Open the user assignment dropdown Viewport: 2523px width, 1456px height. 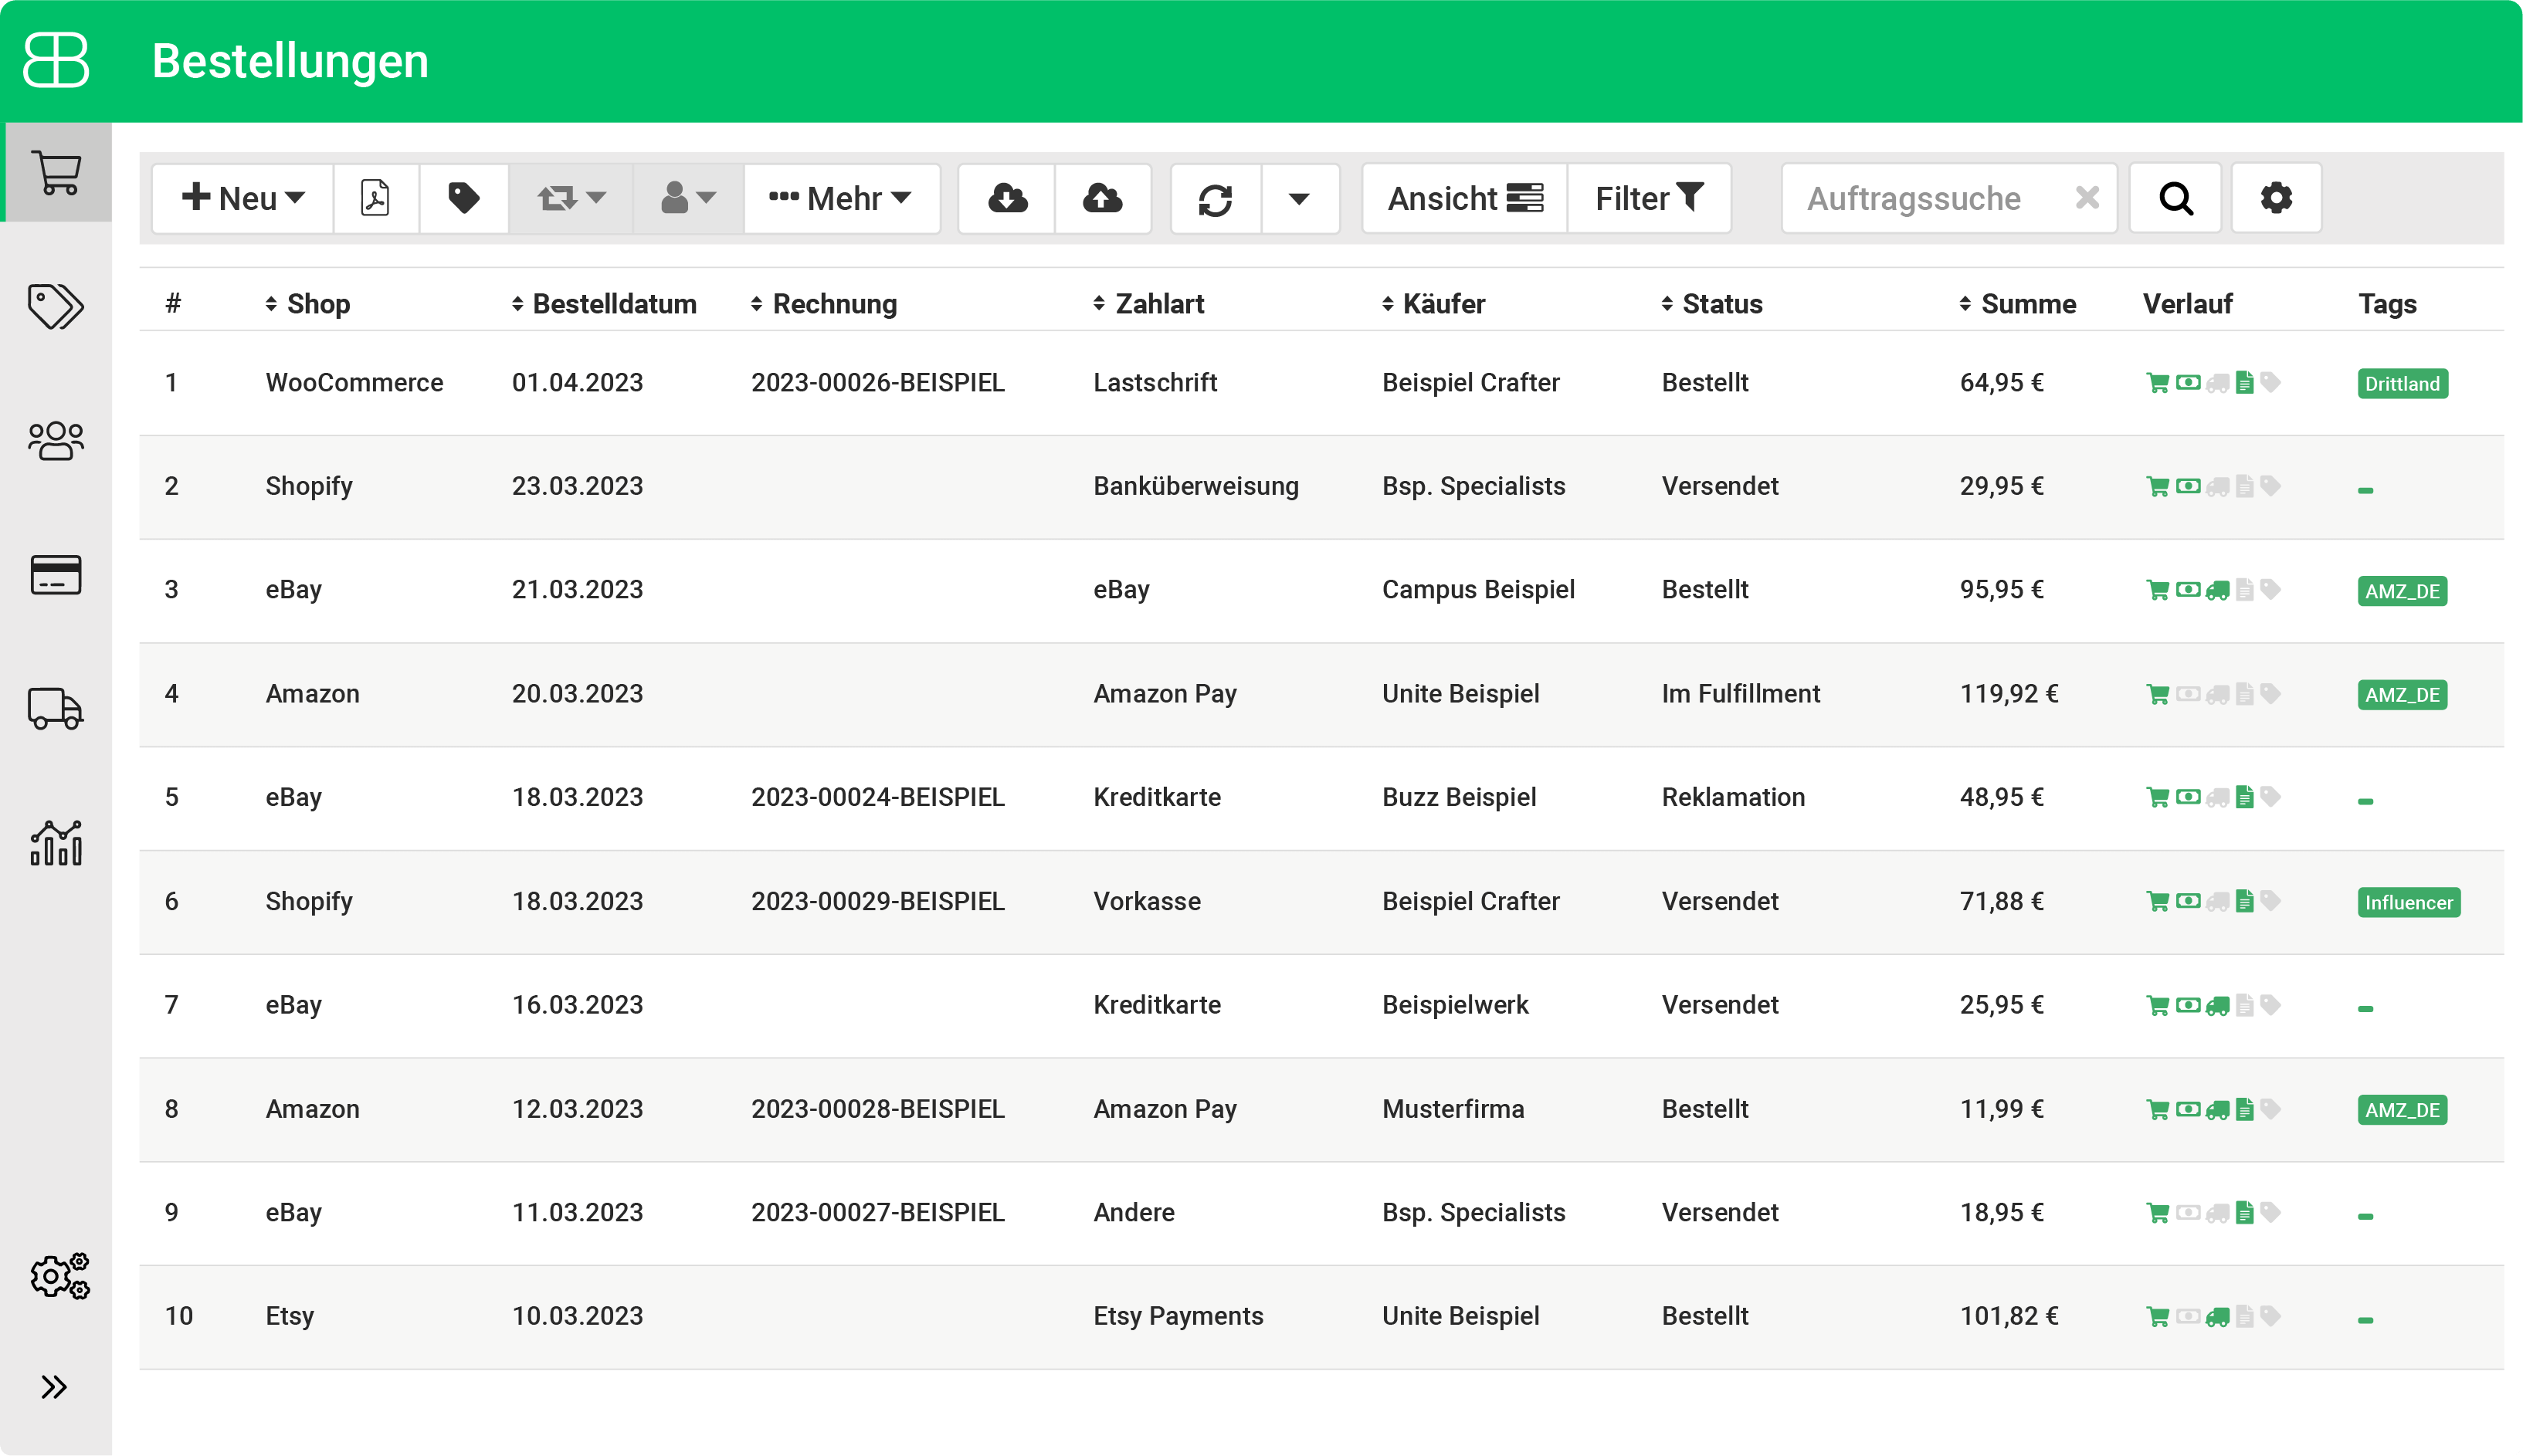pyautogui.click(x=688, y=198)
